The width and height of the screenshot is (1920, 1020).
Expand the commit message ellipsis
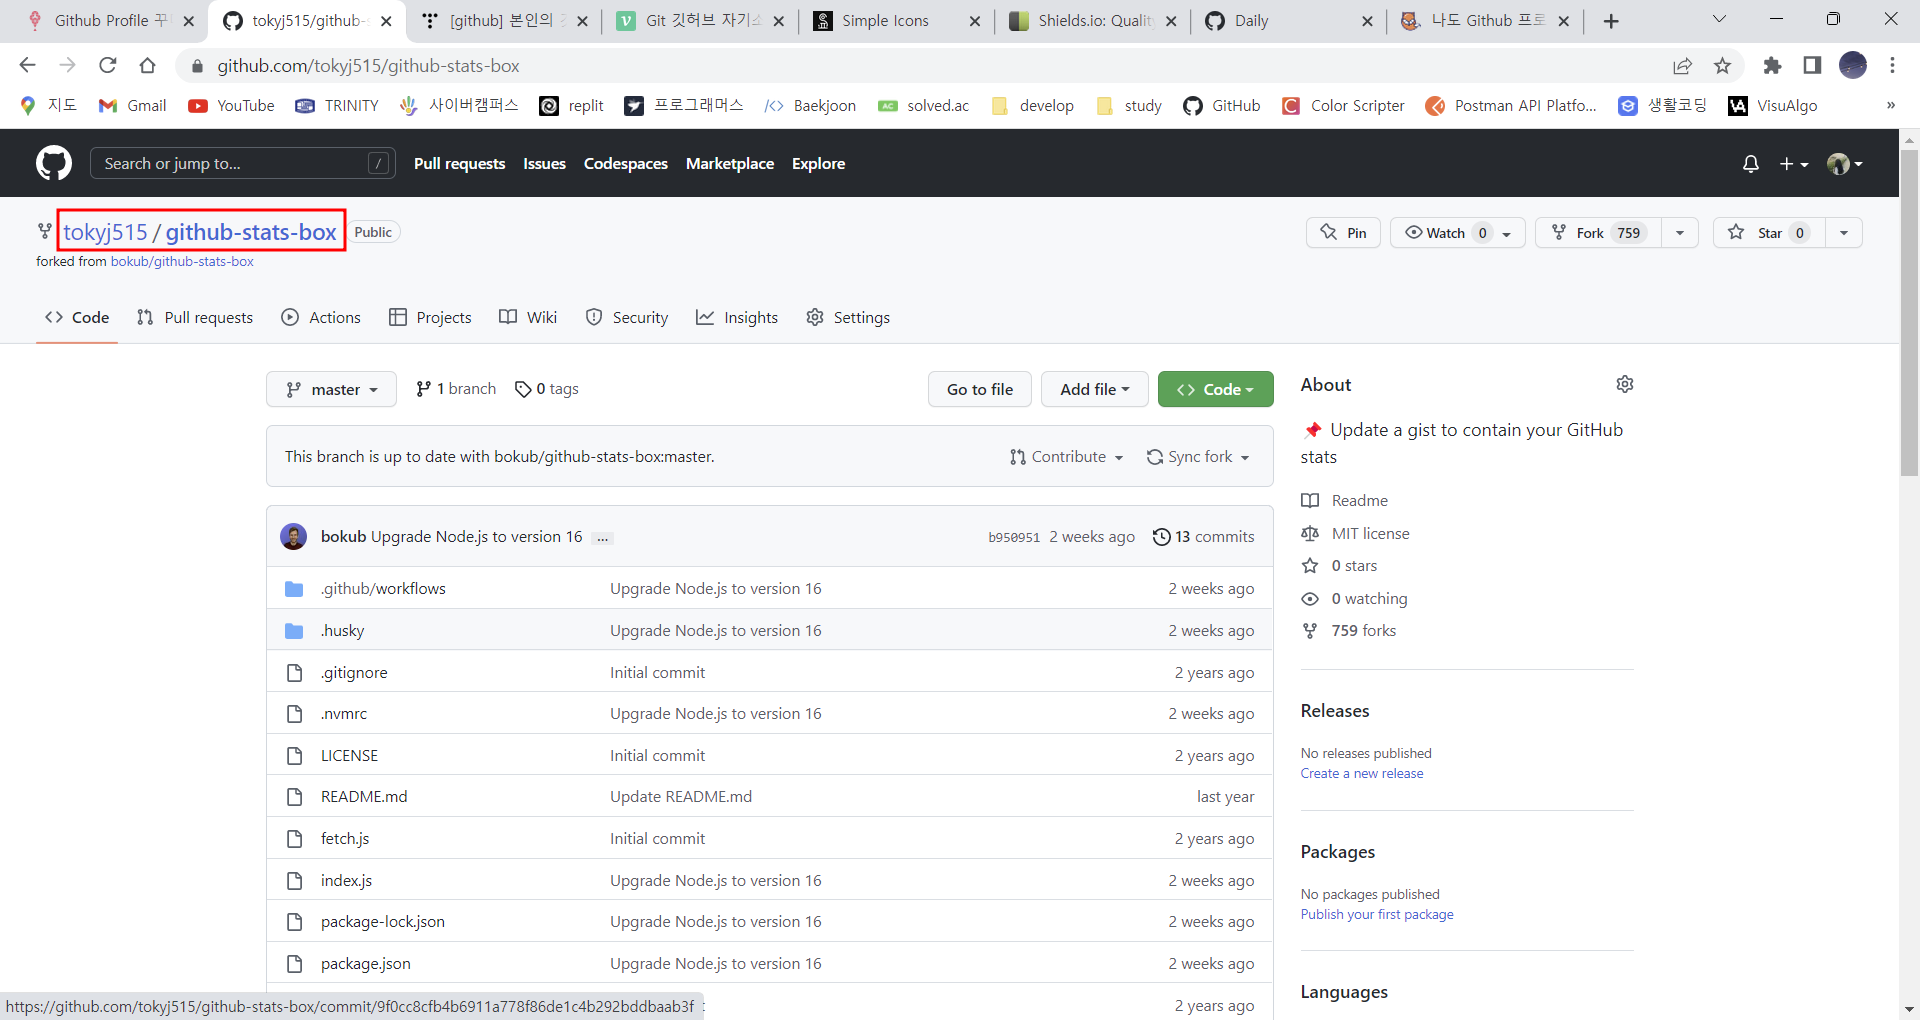coord(602,538)
